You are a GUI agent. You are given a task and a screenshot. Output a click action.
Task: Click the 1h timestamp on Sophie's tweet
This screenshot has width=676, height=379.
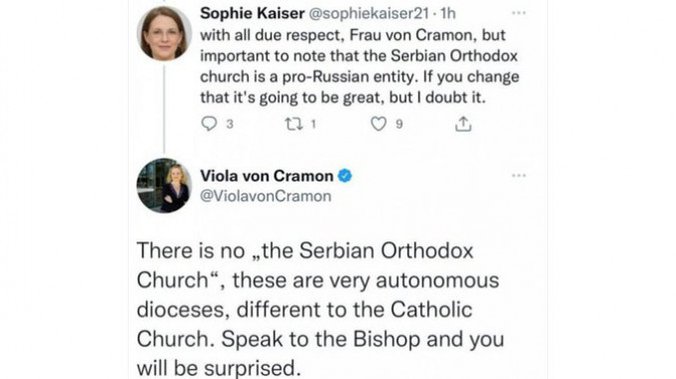point(448,13)
